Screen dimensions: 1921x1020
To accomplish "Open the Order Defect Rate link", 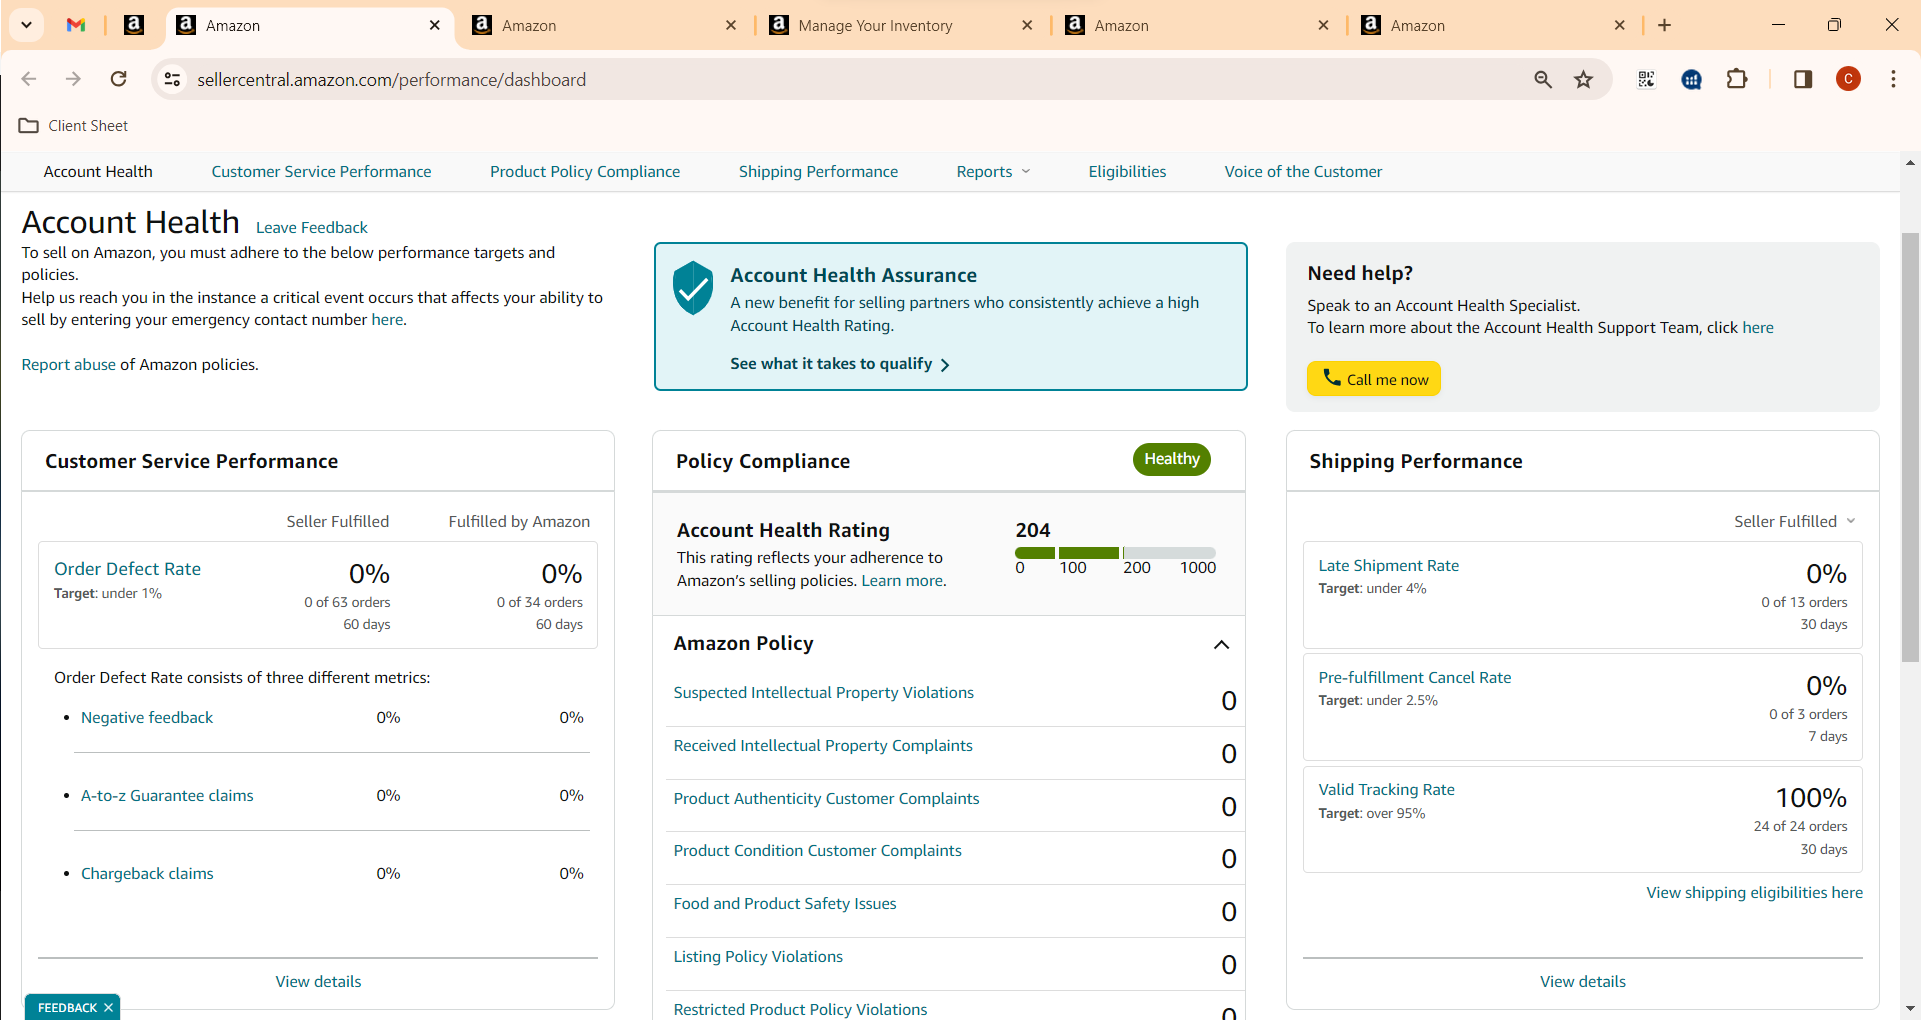I will click(127, 569).
